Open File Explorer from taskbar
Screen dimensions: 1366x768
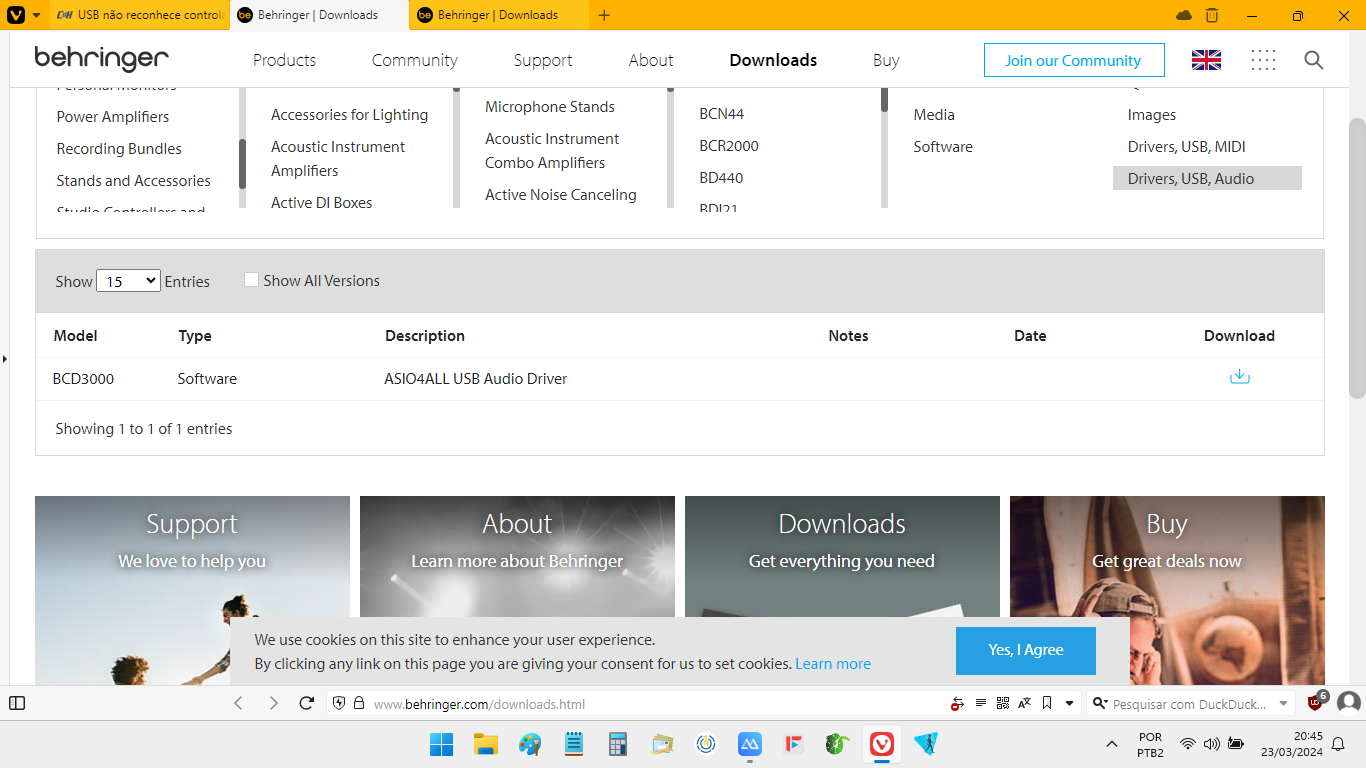(x=486, y=744)
